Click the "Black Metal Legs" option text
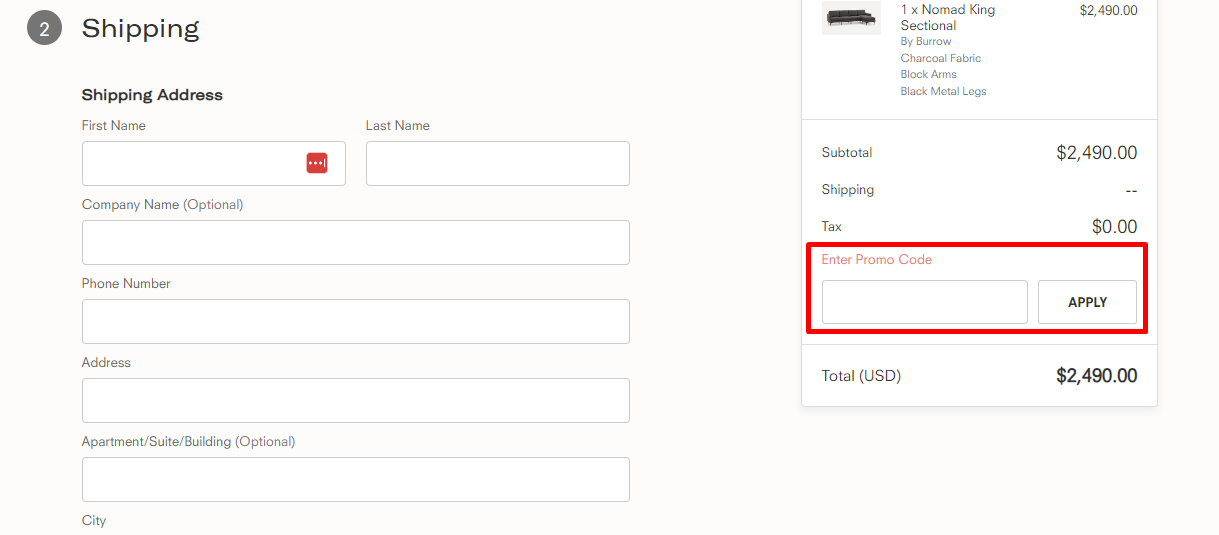The height and width of the screenshot is (535, 1219). 944,91
